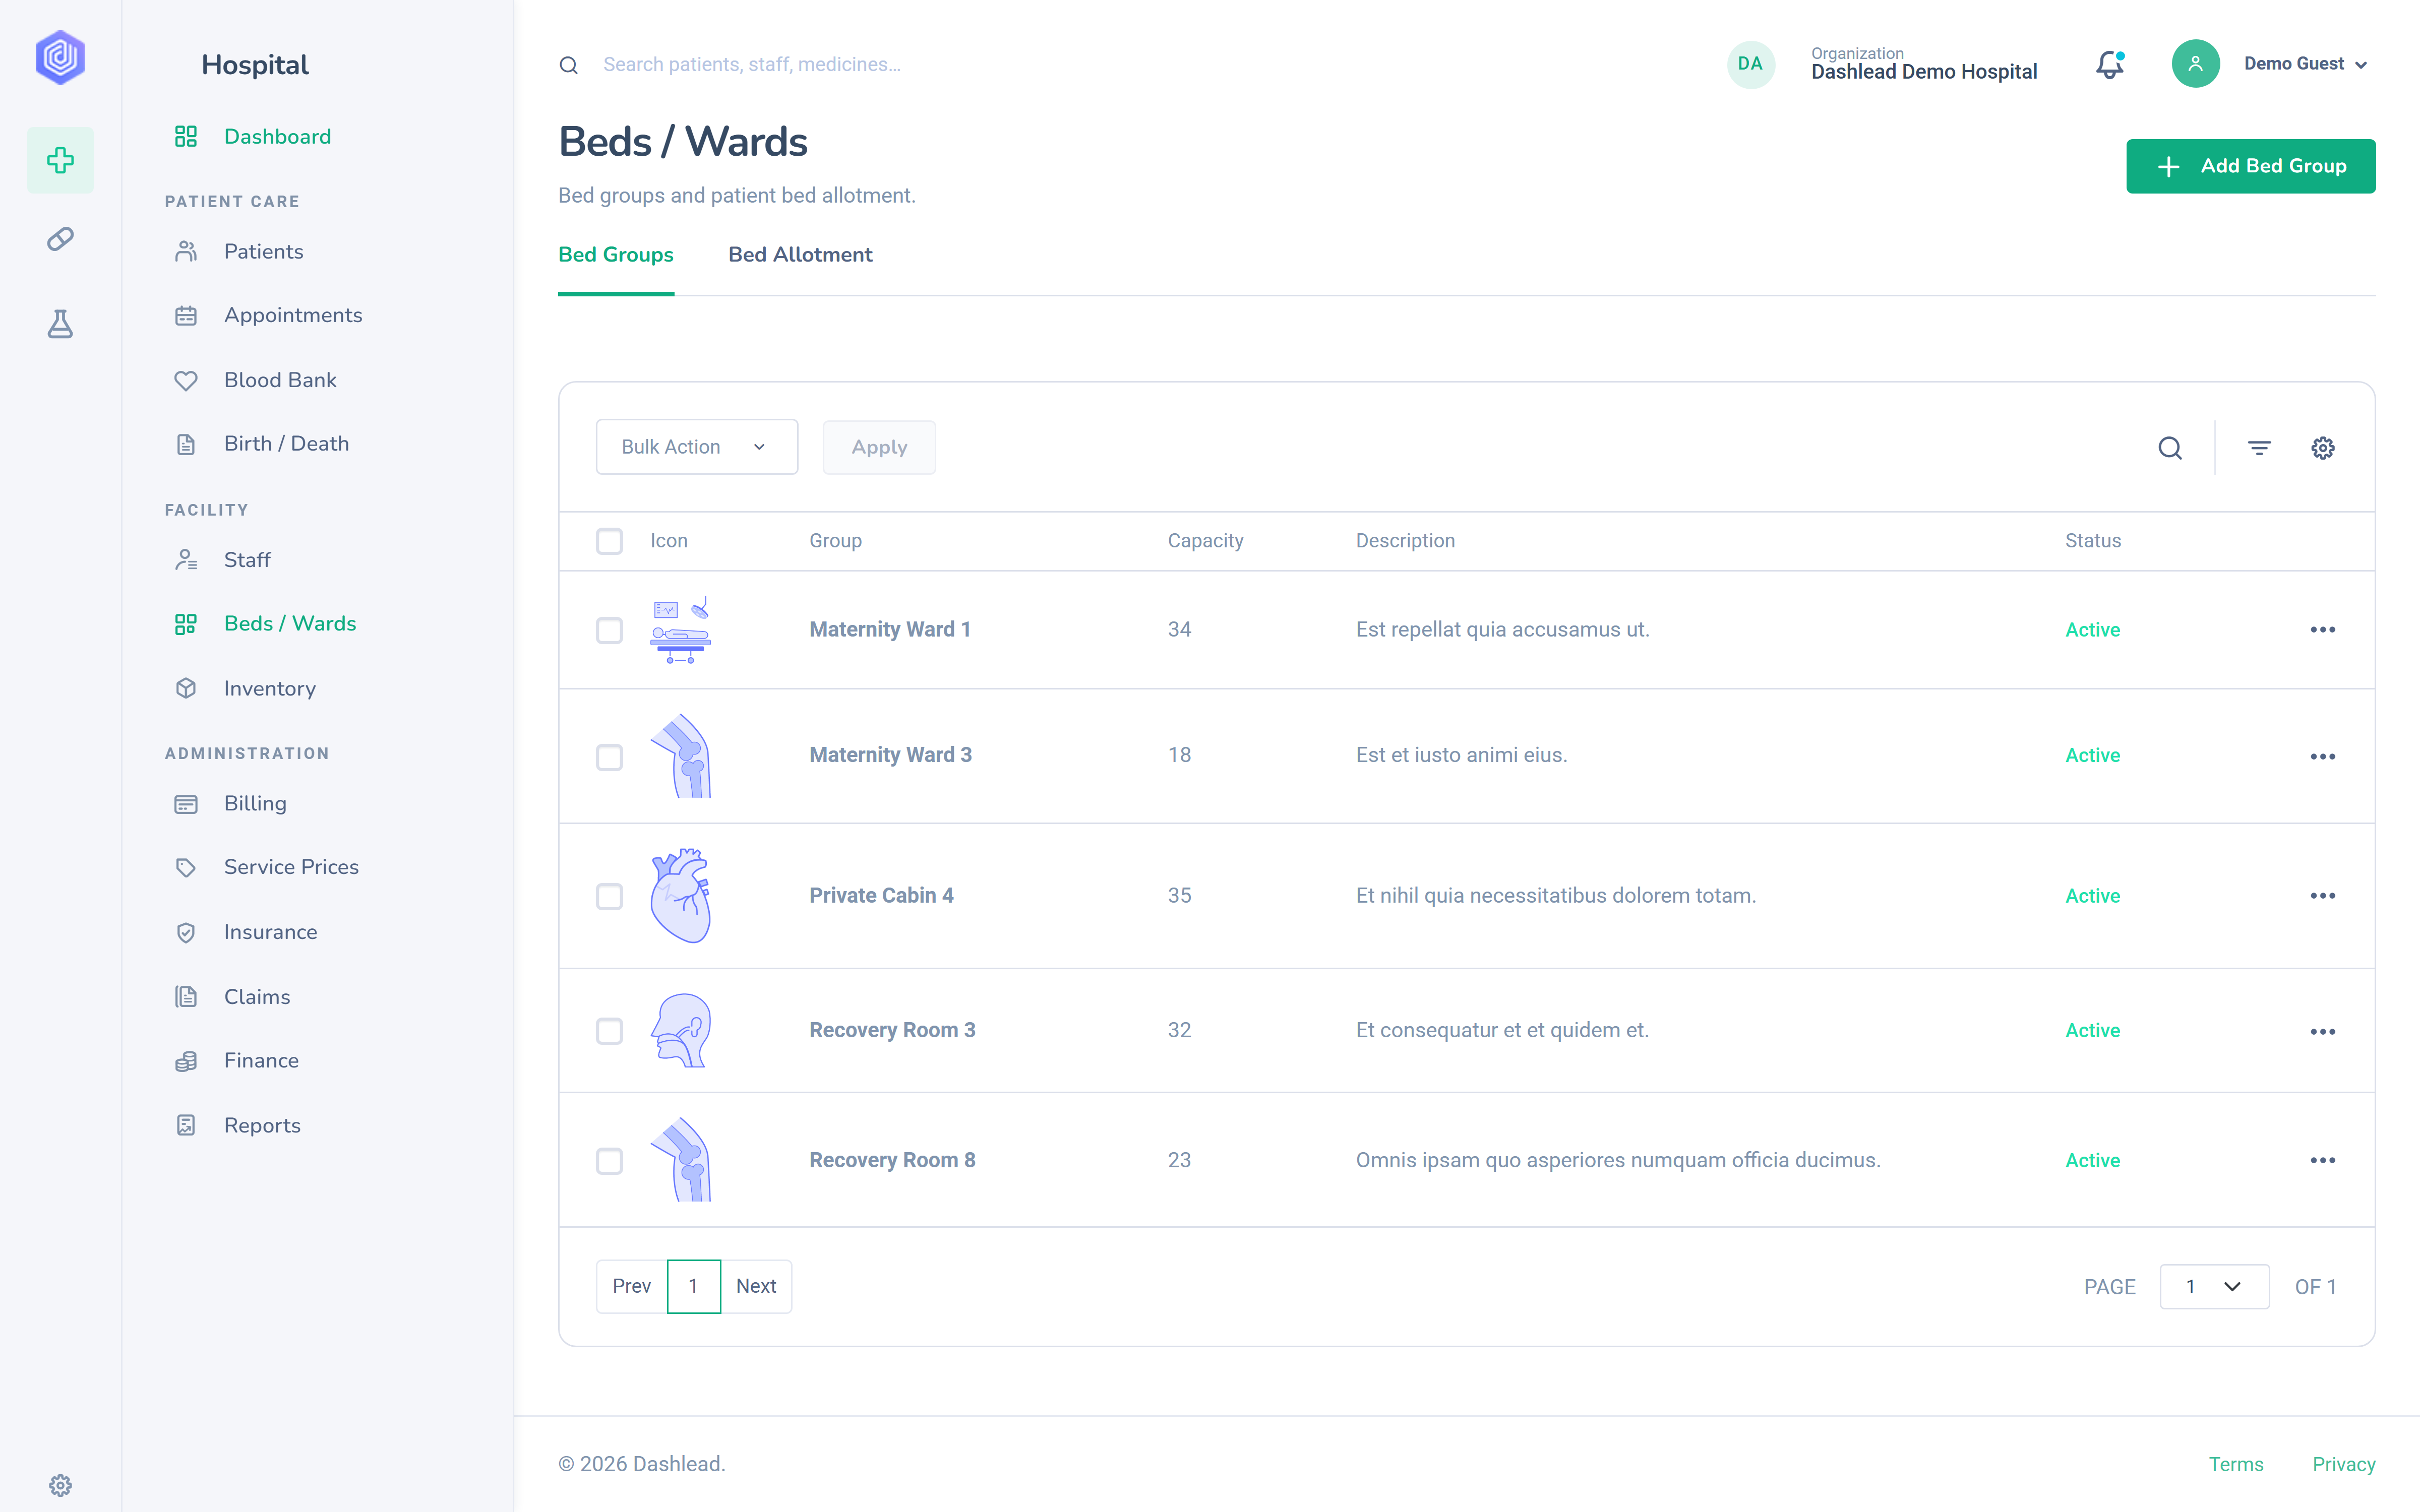Click the Apply button
2420x1512 pixels.
click(x=879, y=447)
